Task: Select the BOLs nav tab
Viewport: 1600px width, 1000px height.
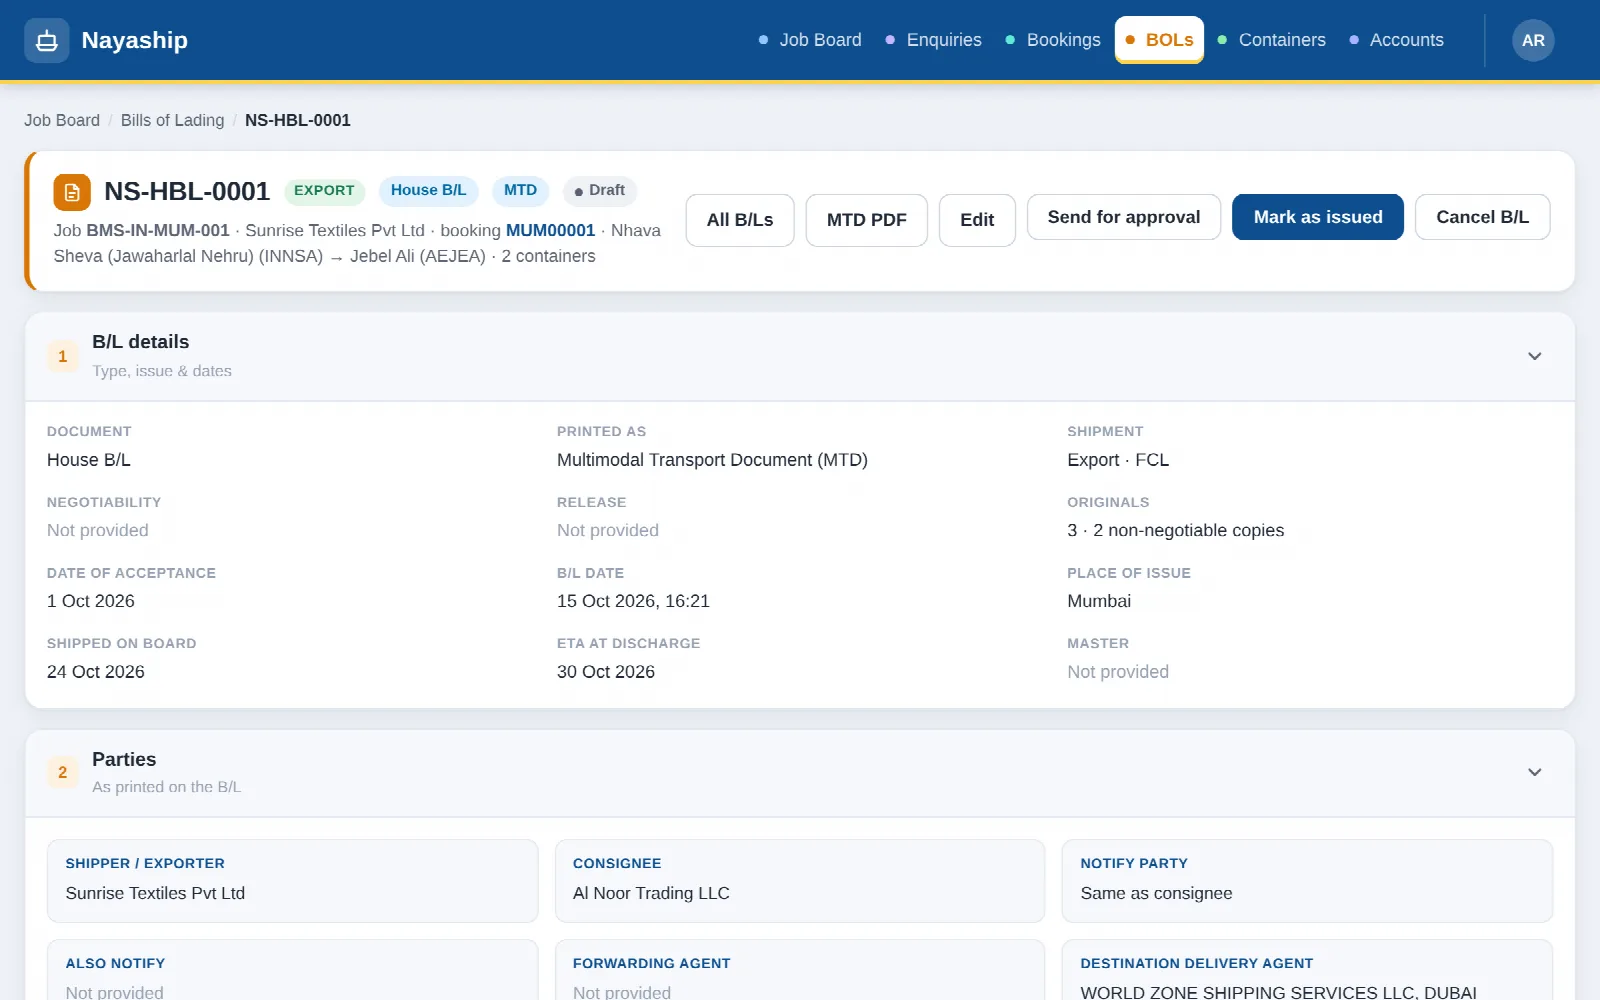Action: tap(1159, 40)
